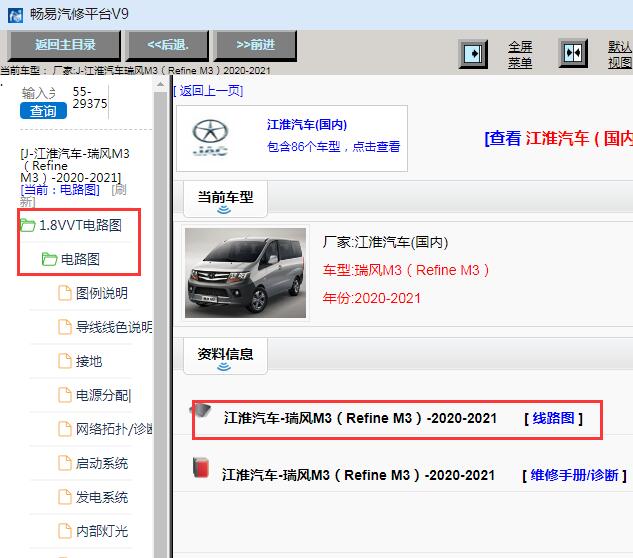This screenshot has width=633, height=558.
Task: Open the [维修手册/诊断] link
Action: point(574,475)
